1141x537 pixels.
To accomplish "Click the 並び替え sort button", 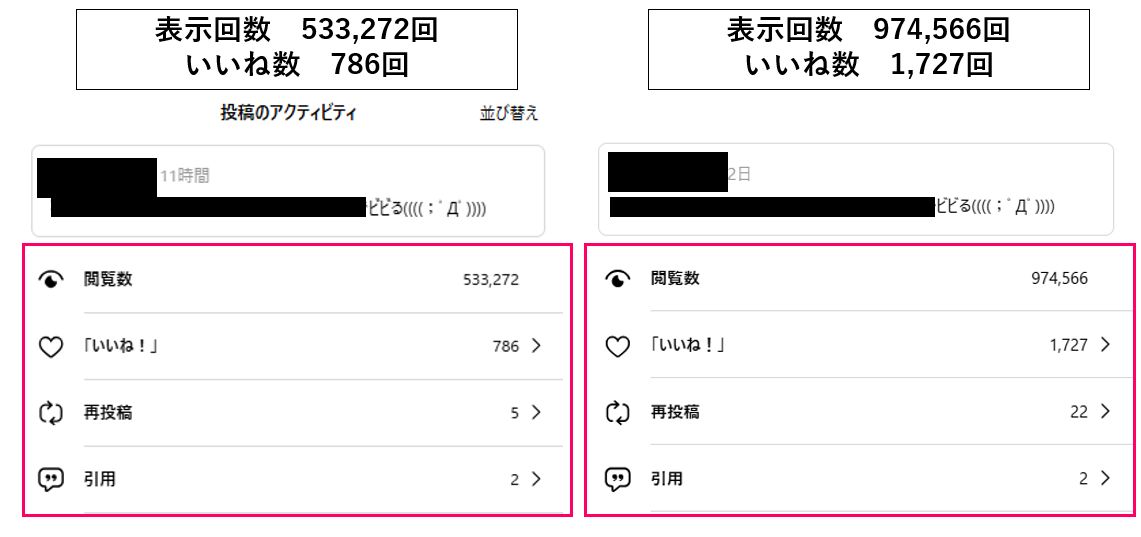I will [x=509, y=114].
